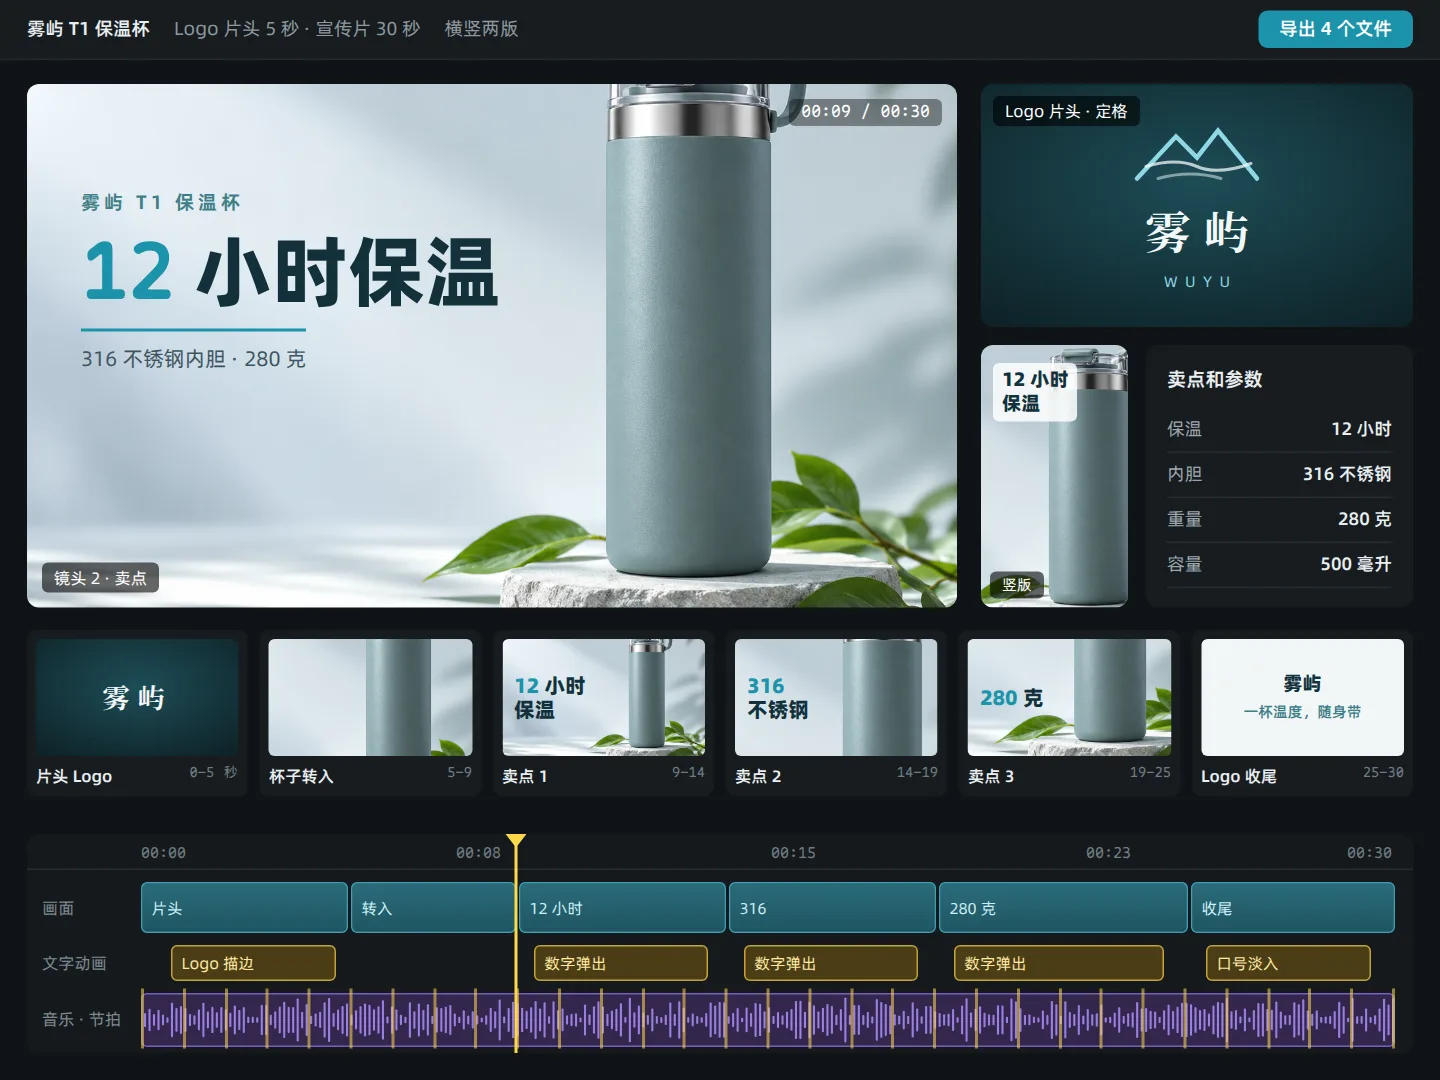
Task: Choose the 卖点 2 shot card
Action: coord(836,713)
